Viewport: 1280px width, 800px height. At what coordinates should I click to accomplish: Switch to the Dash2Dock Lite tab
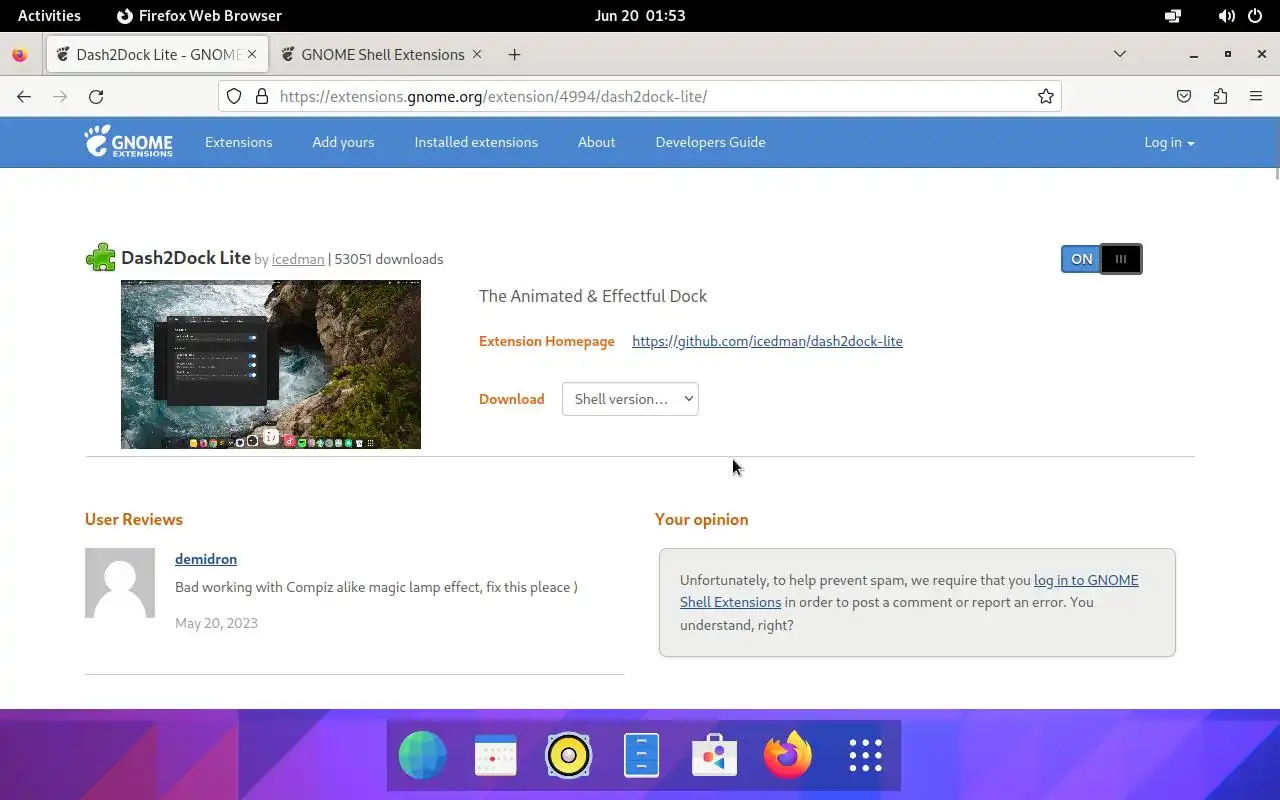click(157, 54)
